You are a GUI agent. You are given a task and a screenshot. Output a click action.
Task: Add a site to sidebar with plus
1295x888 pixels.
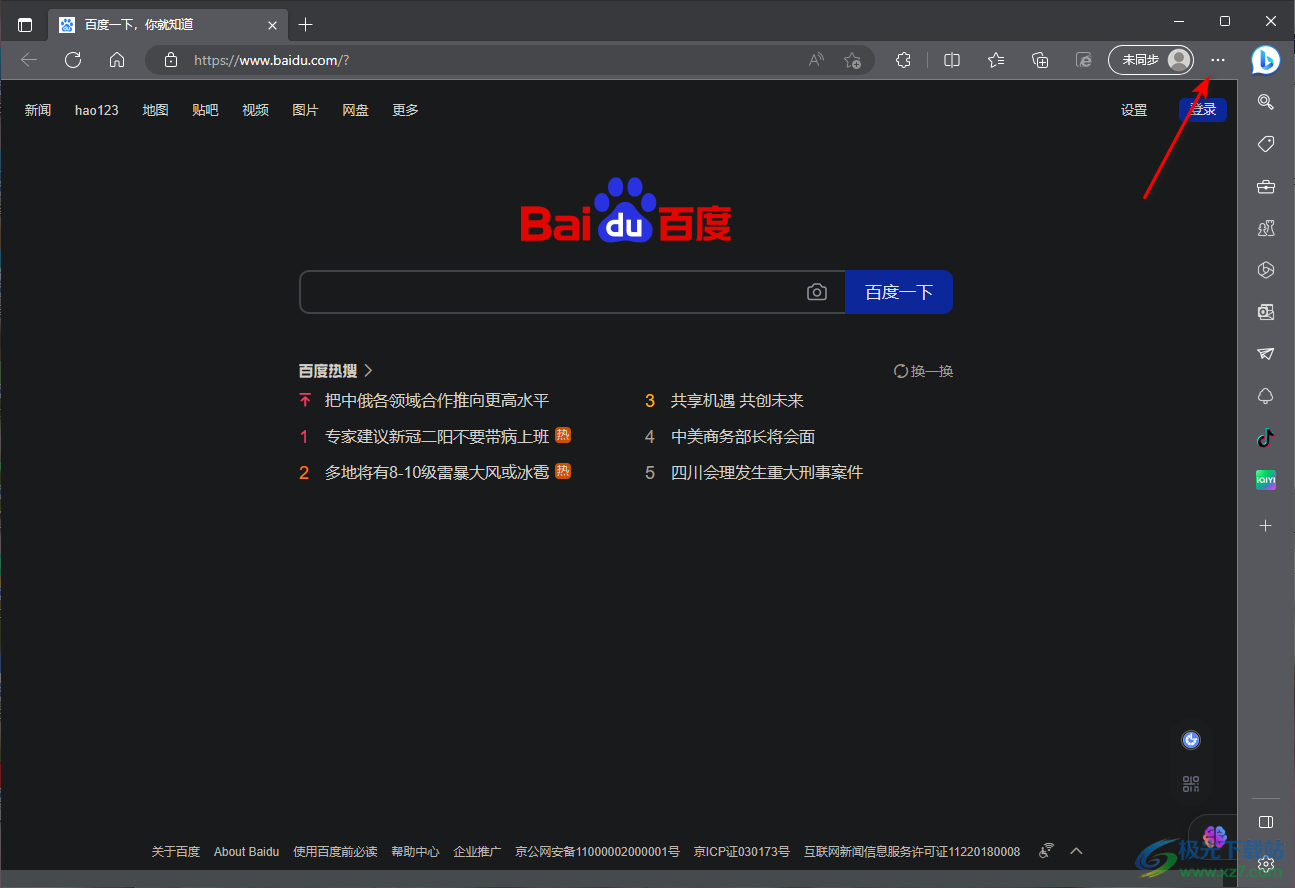click(1265, 525)
